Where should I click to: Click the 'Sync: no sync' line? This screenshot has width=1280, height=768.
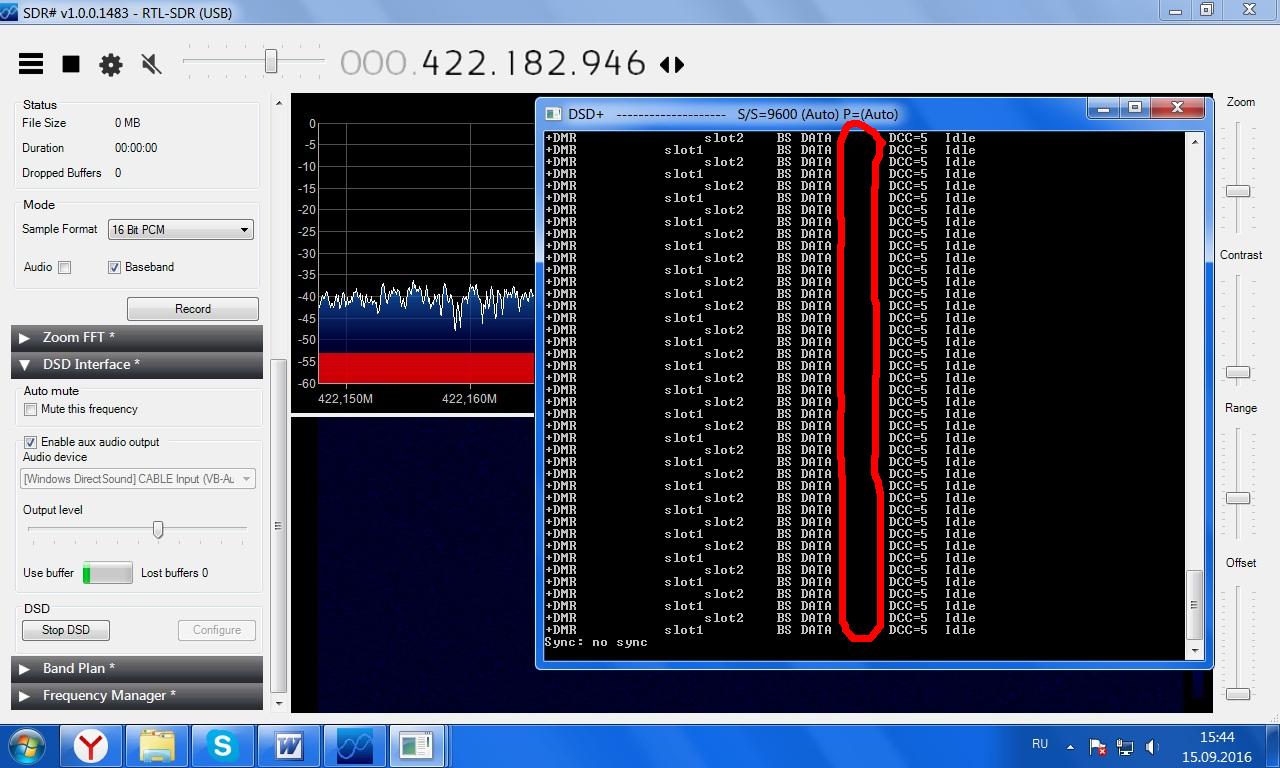coord(596,642)
